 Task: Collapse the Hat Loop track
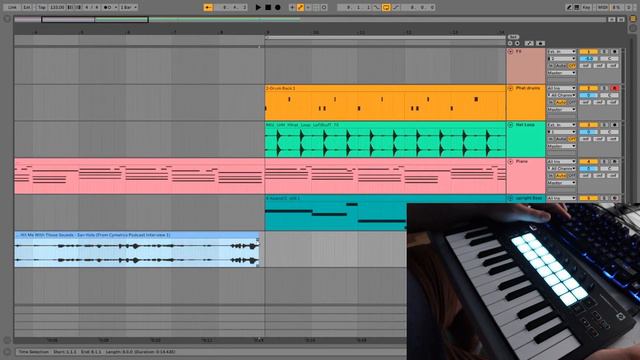point(511,125)
